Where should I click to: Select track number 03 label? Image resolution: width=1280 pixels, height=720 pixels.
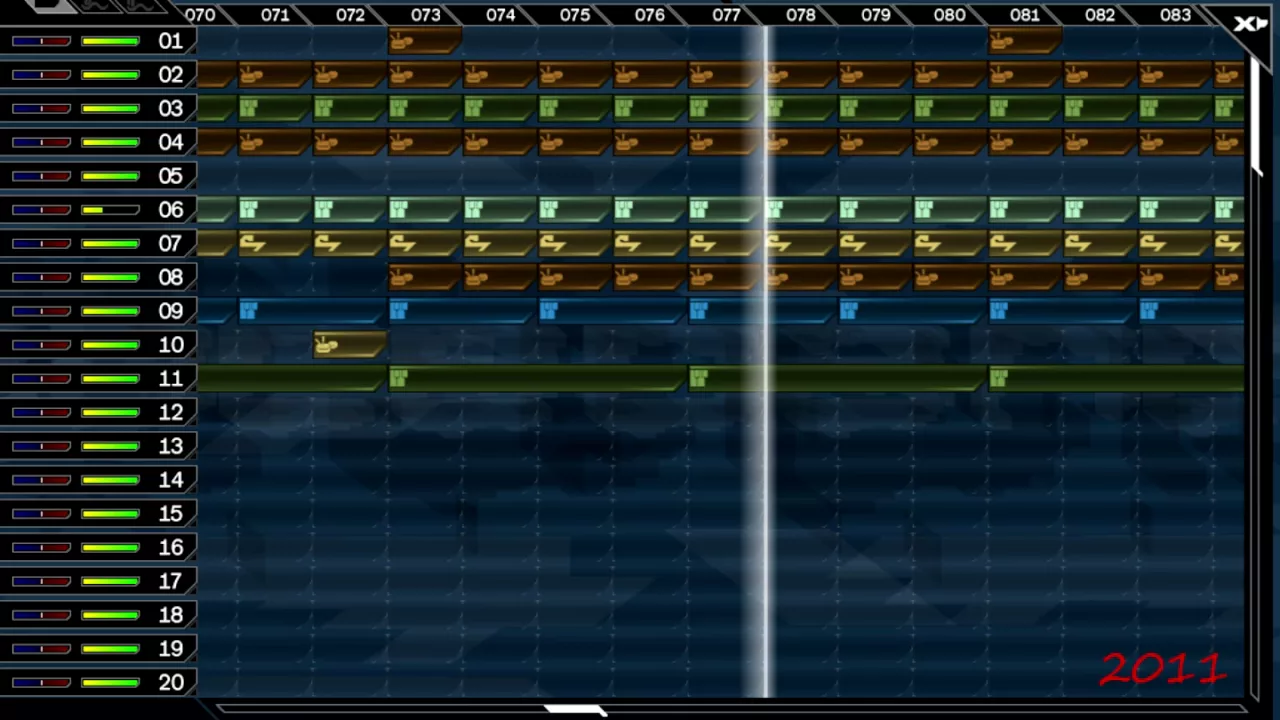click(171, 108)
